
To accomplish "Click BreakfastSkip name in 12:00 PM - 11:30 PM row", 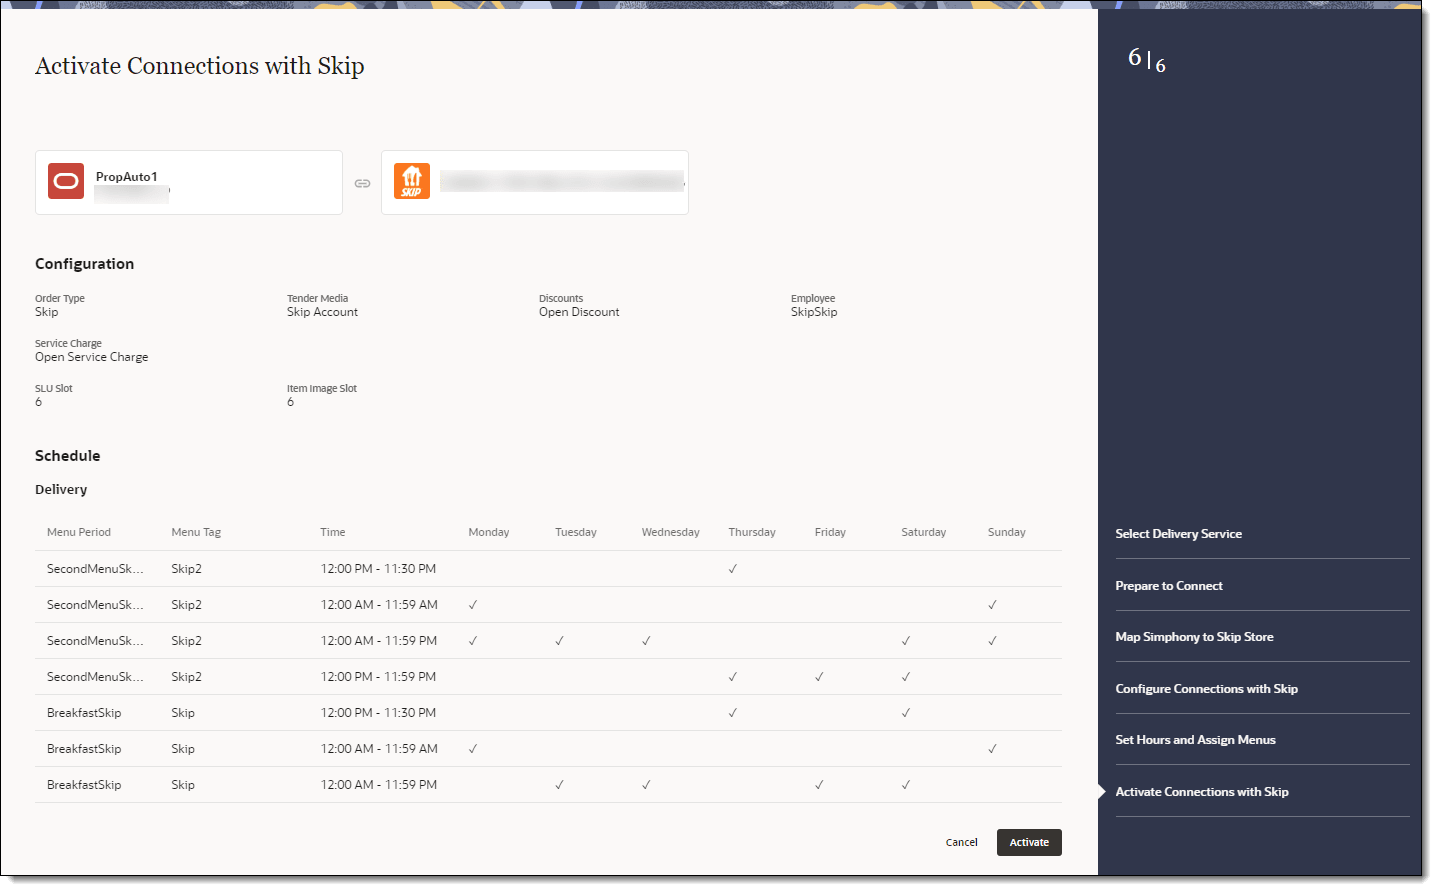I will click(84, 713).
